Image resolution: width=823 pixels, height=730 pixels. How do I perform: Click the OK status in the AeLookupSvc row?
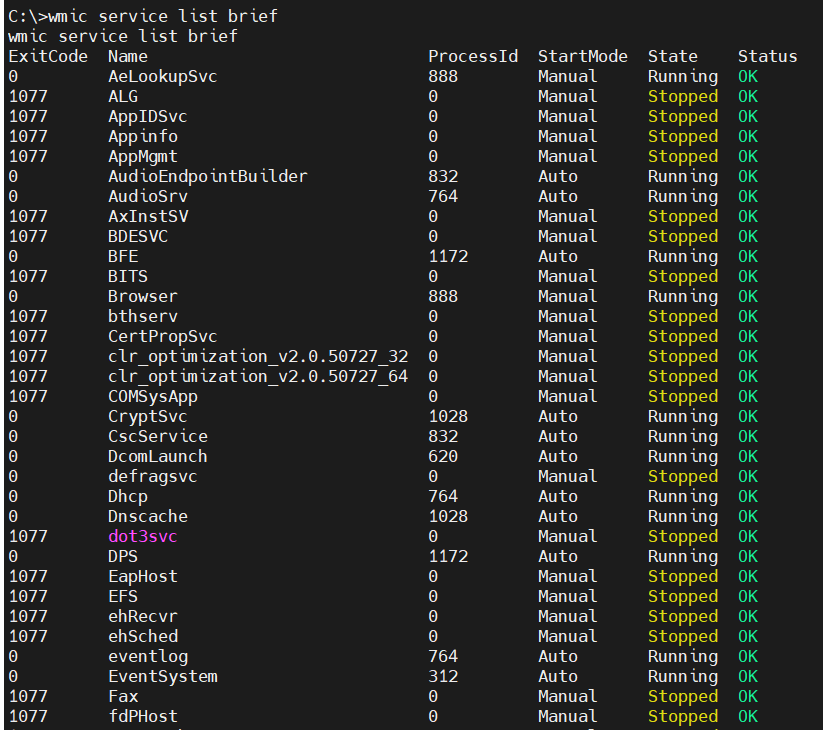748,77
